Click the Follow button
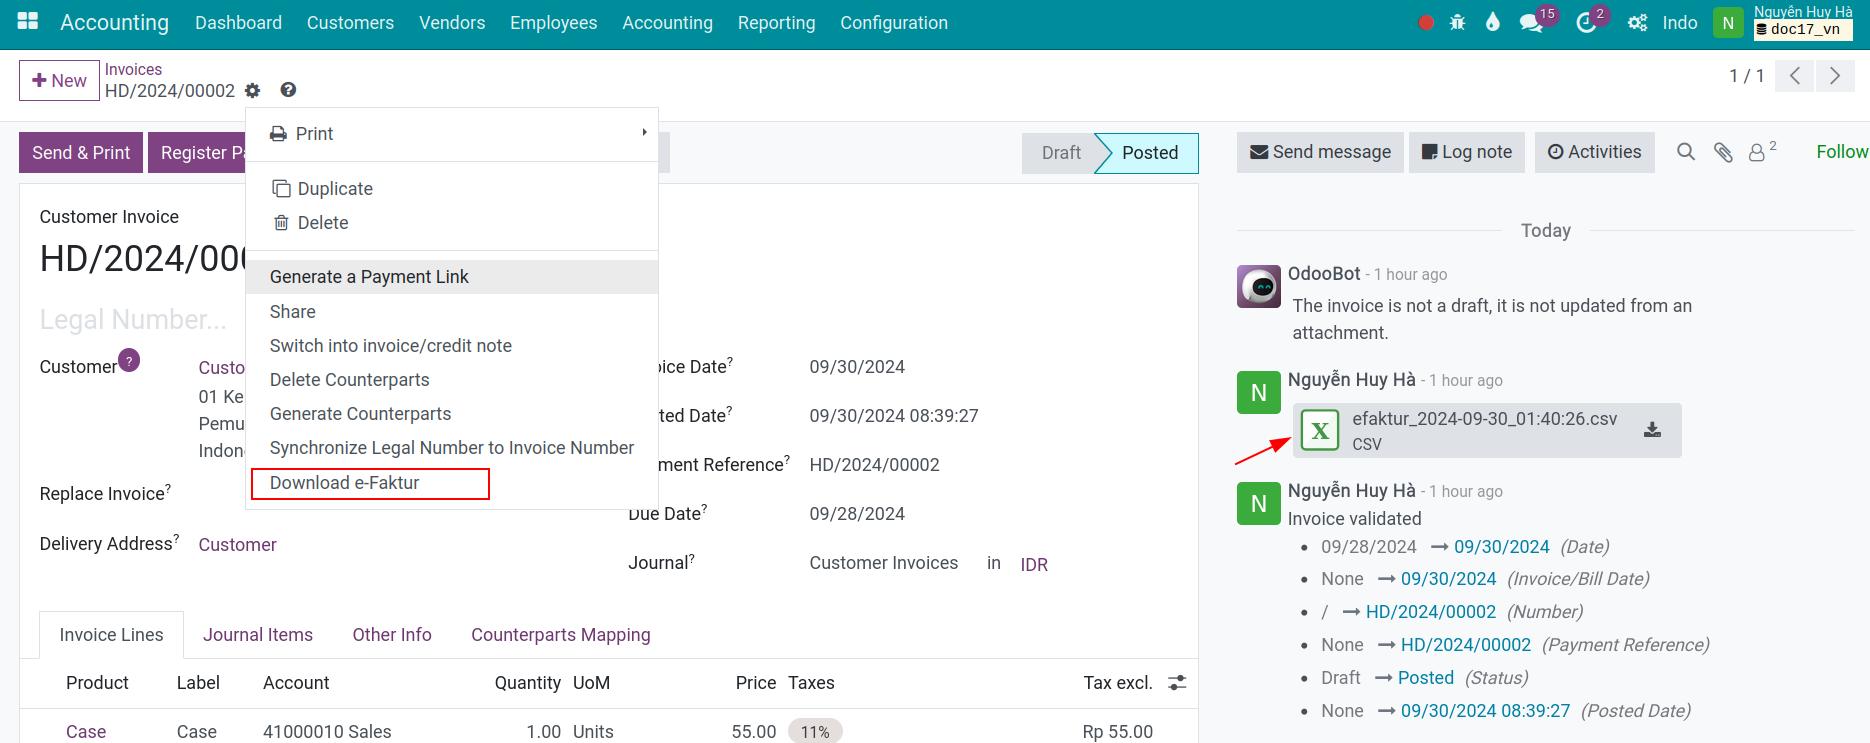The image size is (1870, 743). [x=1842, y=152]
